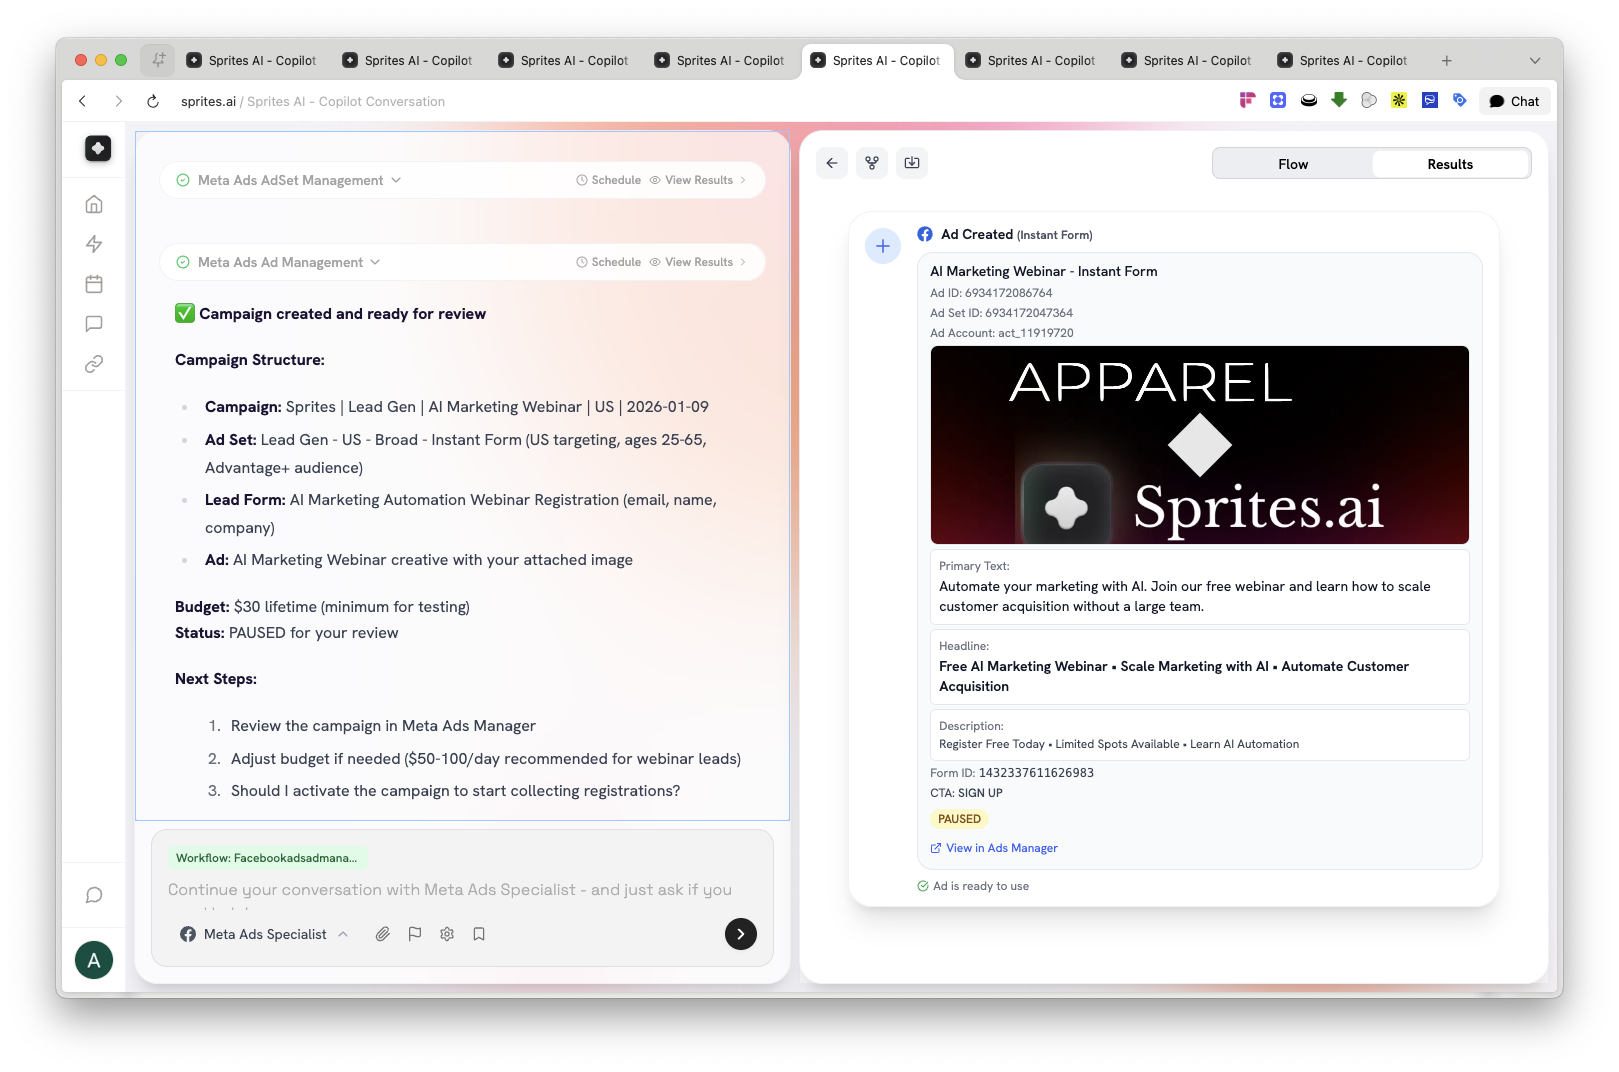Click the paperclip attach icon
The height and width of the screenshot is (1072, 1619).
(x=383, y=934)
